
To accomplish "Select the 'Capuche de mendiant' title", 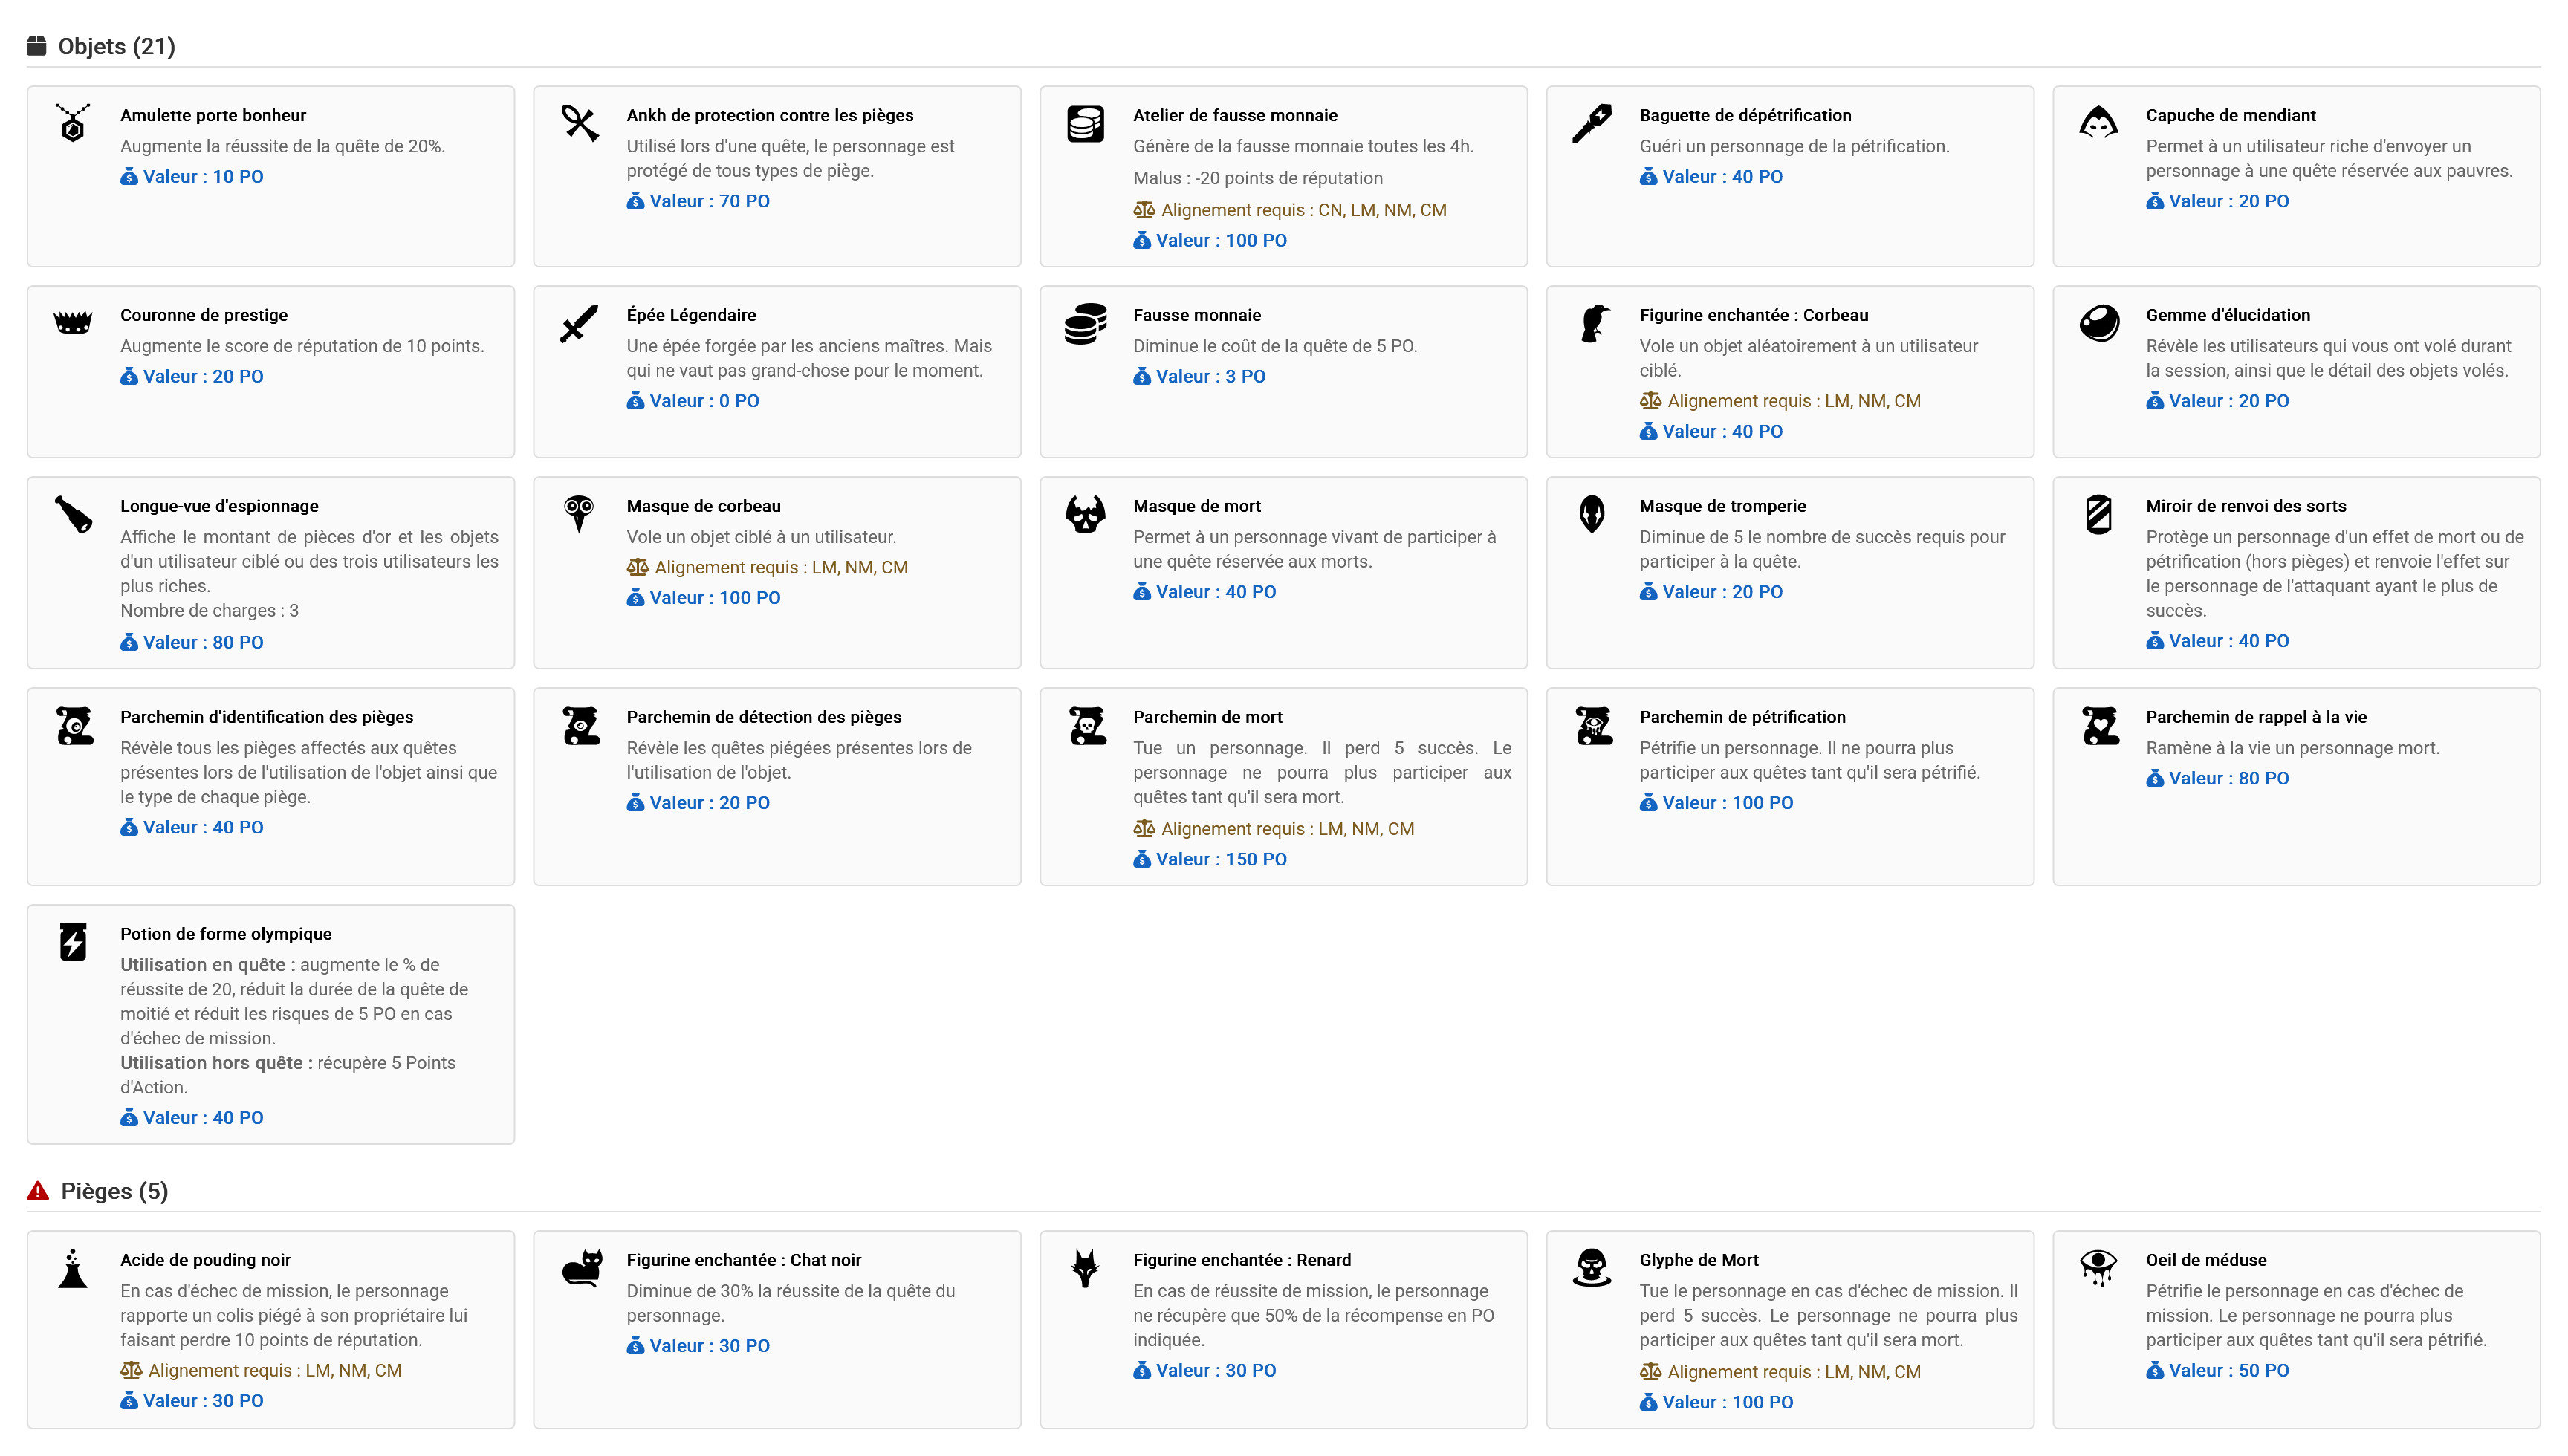I will tap(2231, 115).
